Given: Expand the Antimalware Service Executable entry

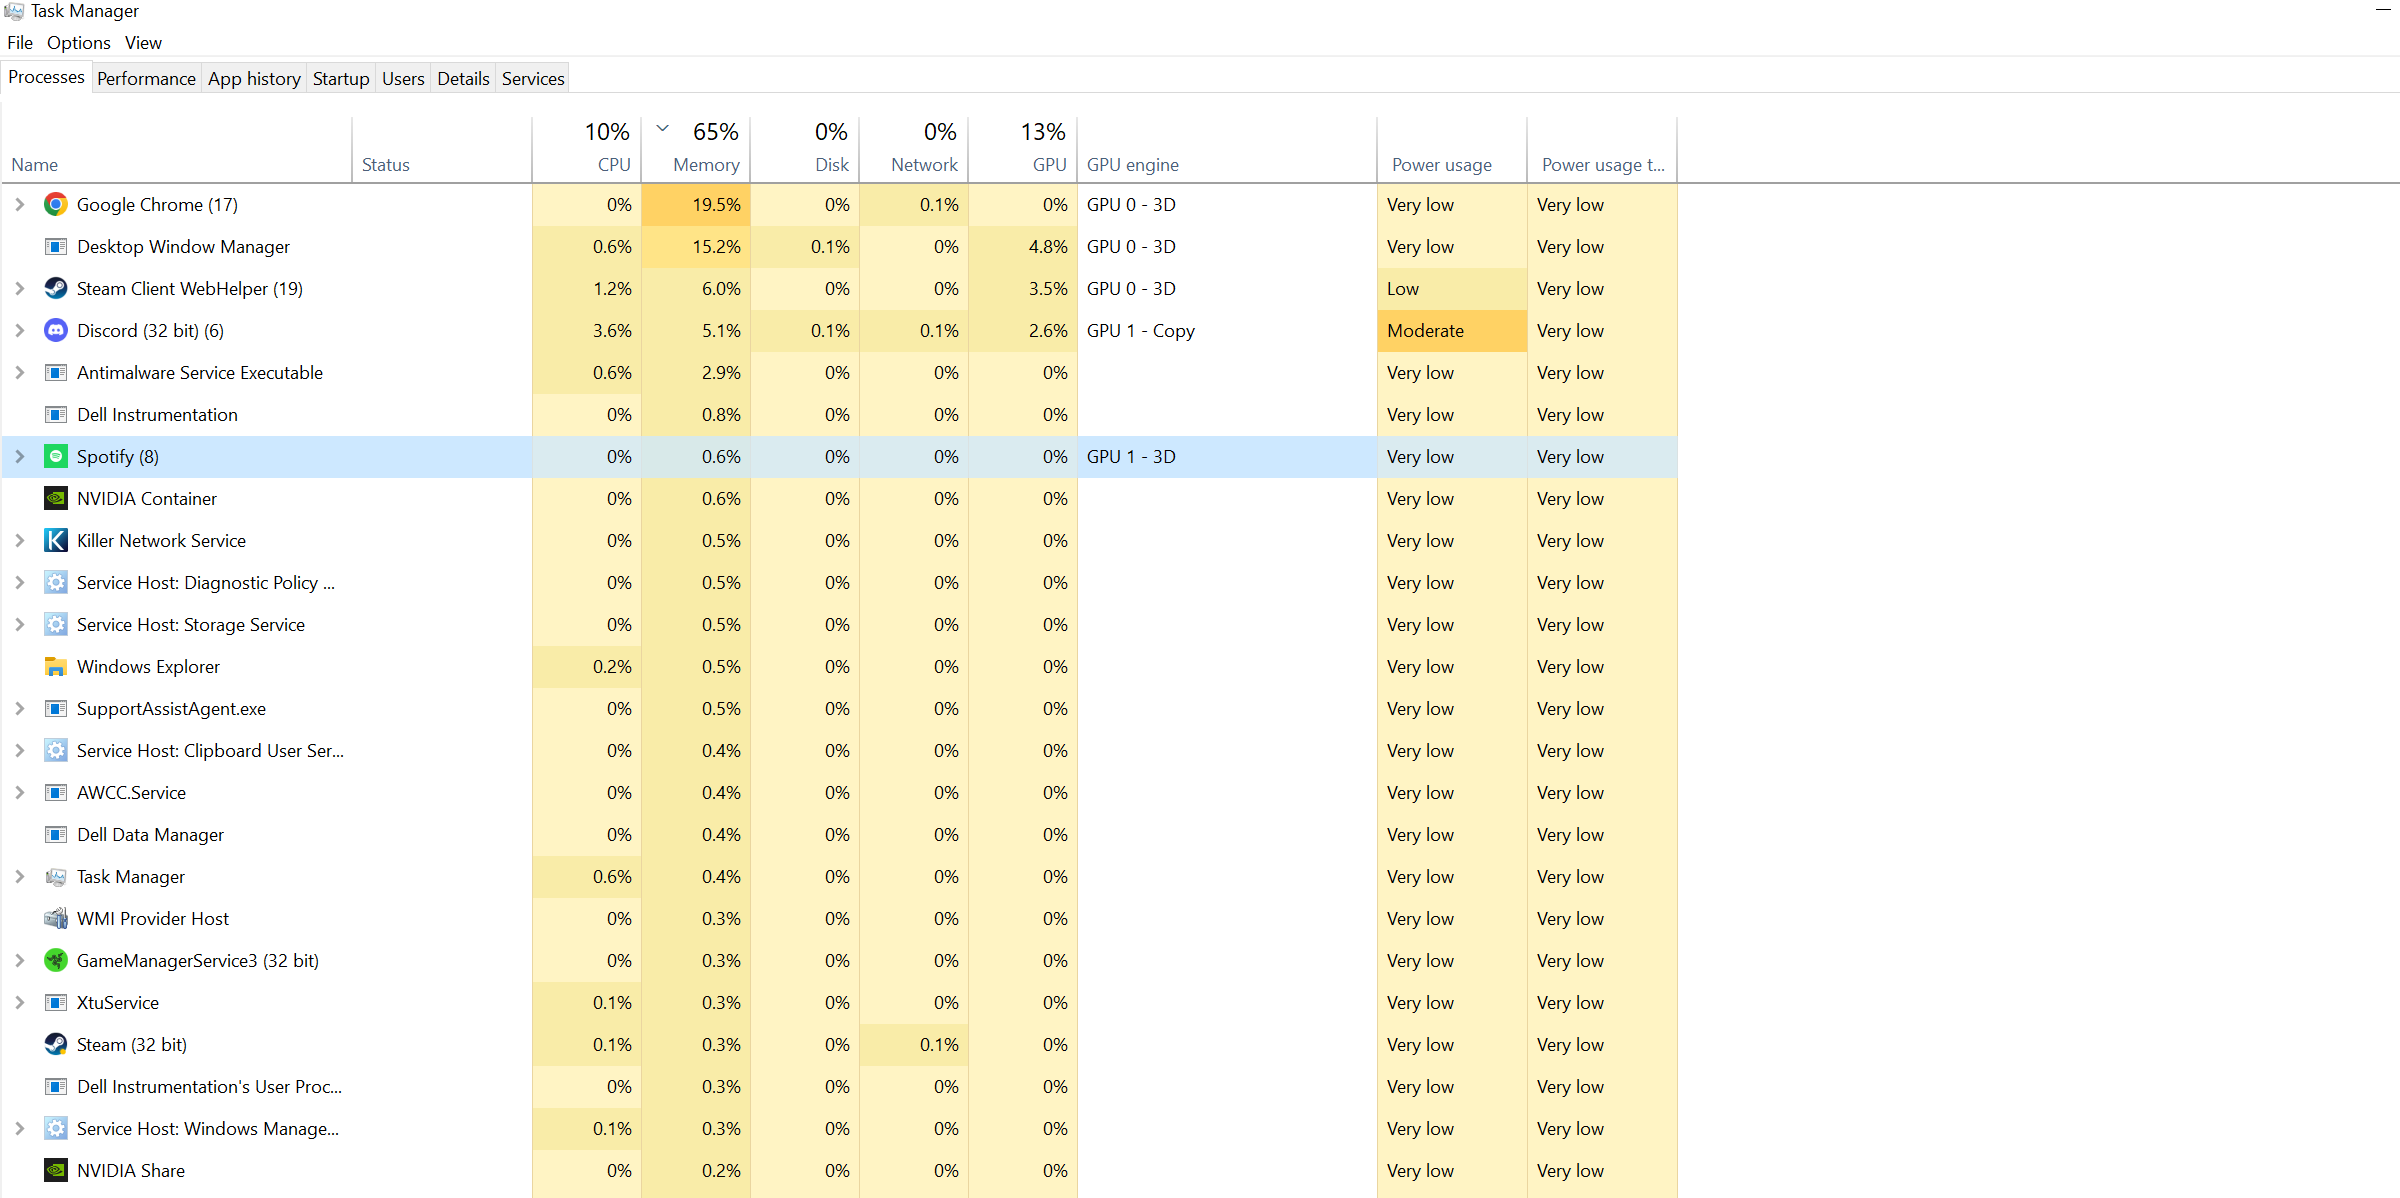Looking at the screenshot, I should 20,373.
